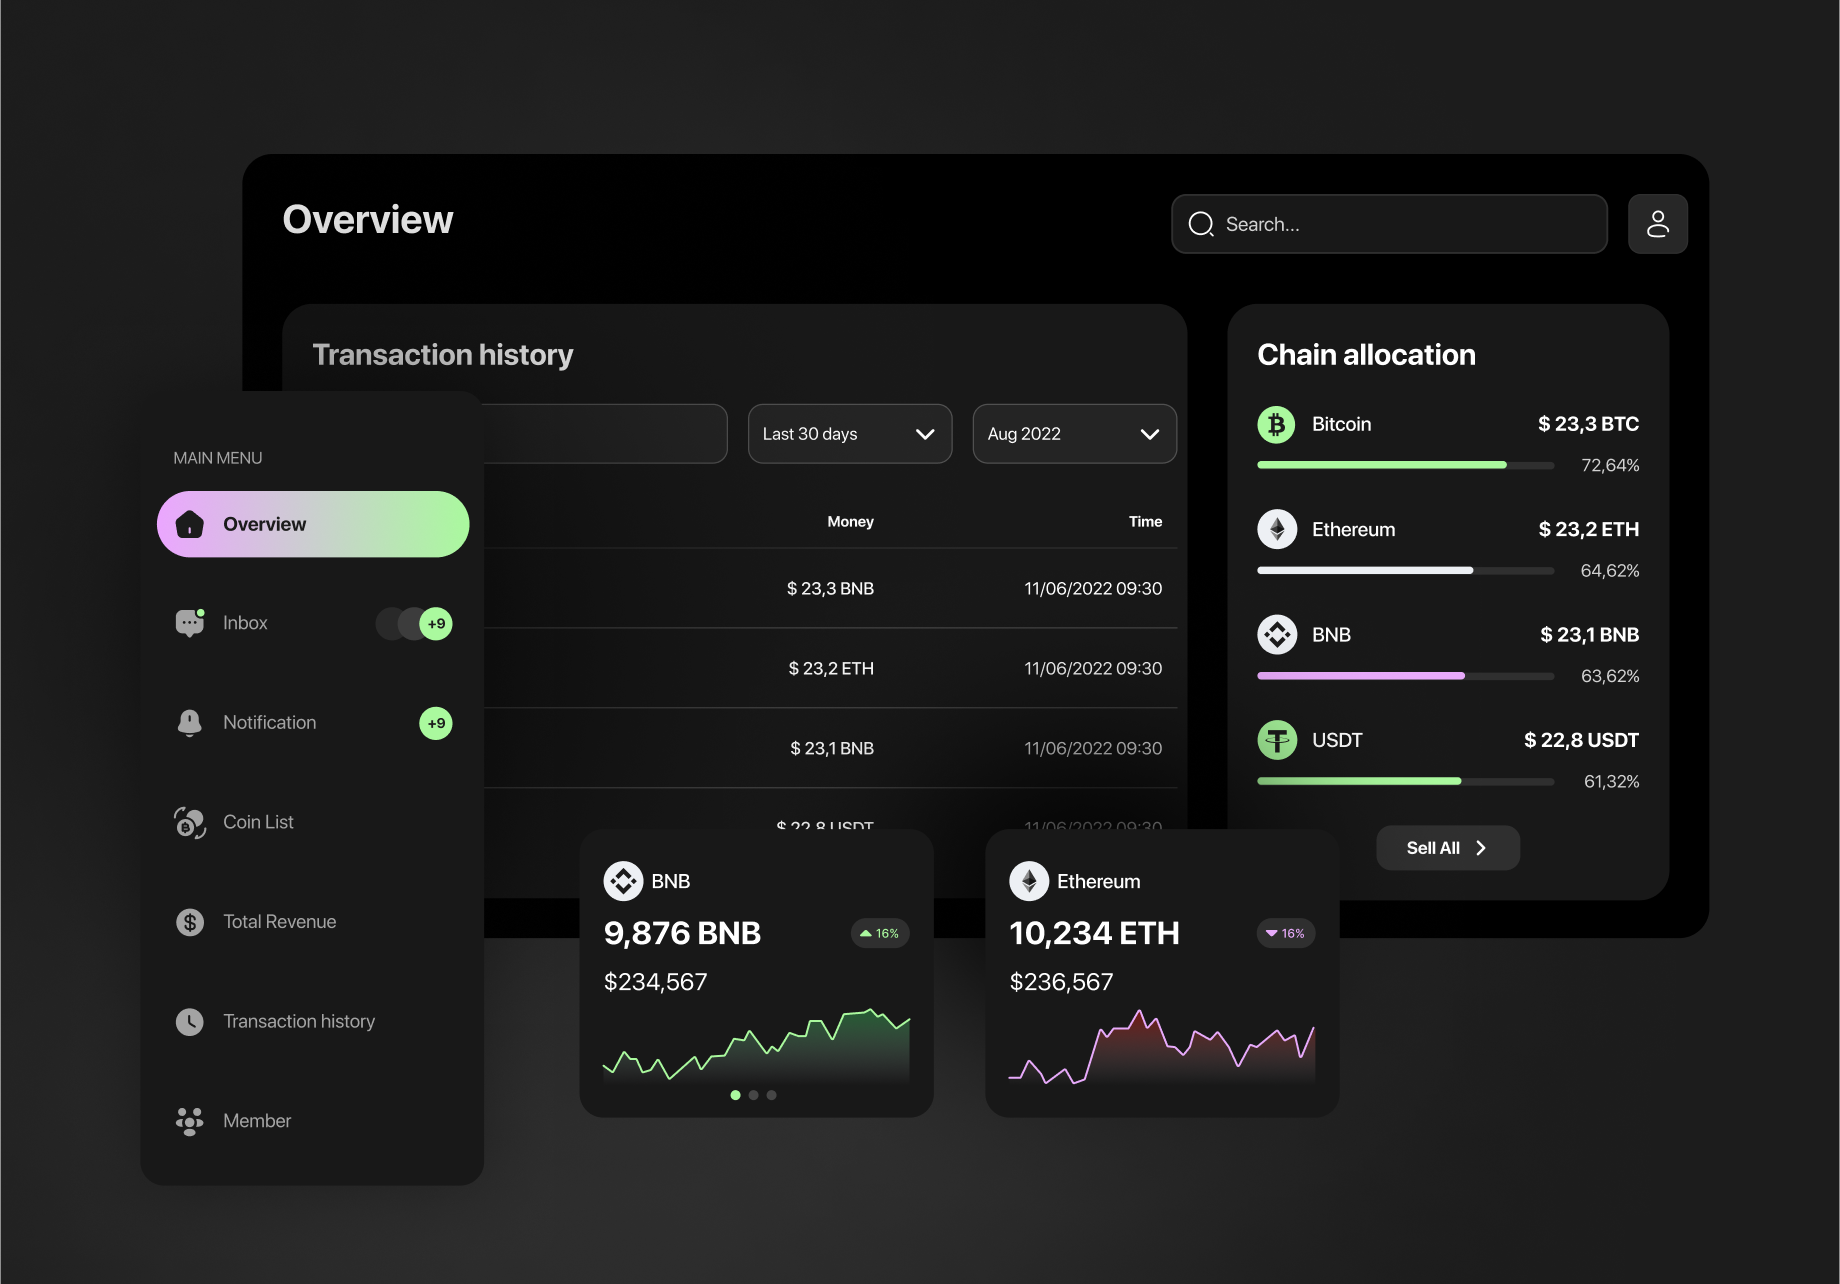This screenshot has height=1284, width=1840.
Task: Open Total Revenue from the main menu
Action: (279, 922)
